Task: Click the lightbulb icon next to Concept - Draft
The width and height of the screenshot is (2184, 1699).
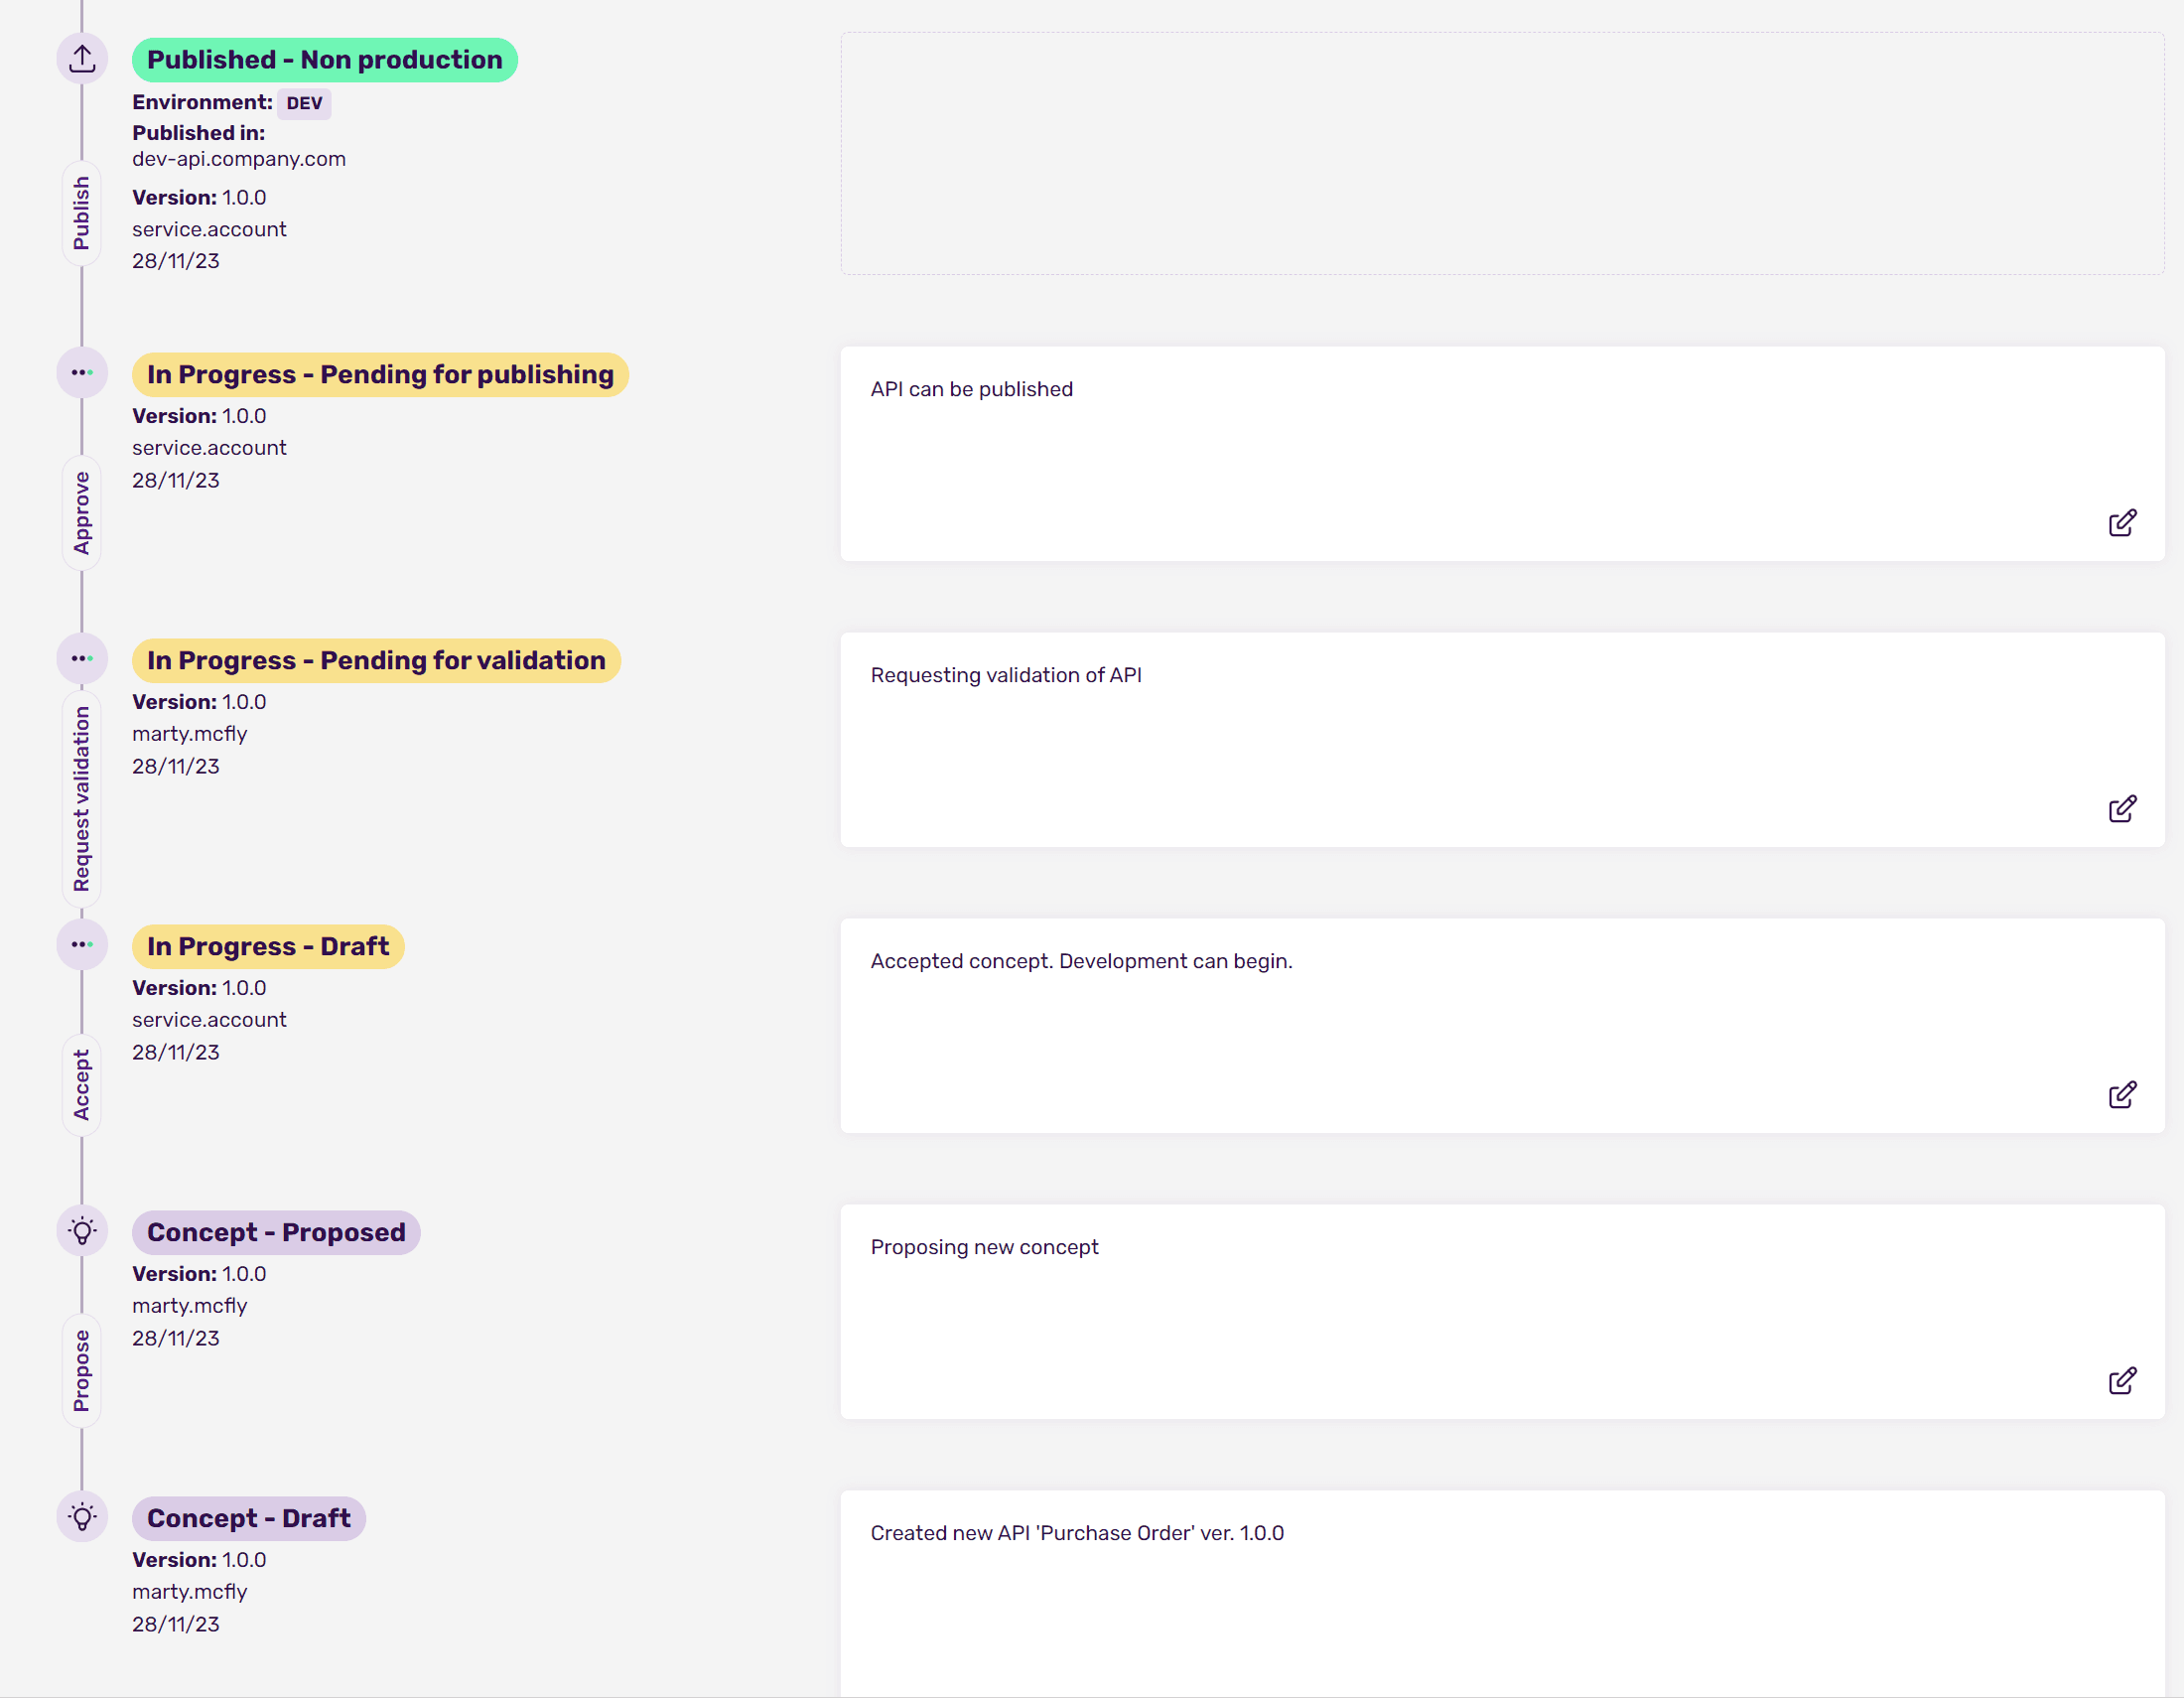Action: [x=82, y=1517]
